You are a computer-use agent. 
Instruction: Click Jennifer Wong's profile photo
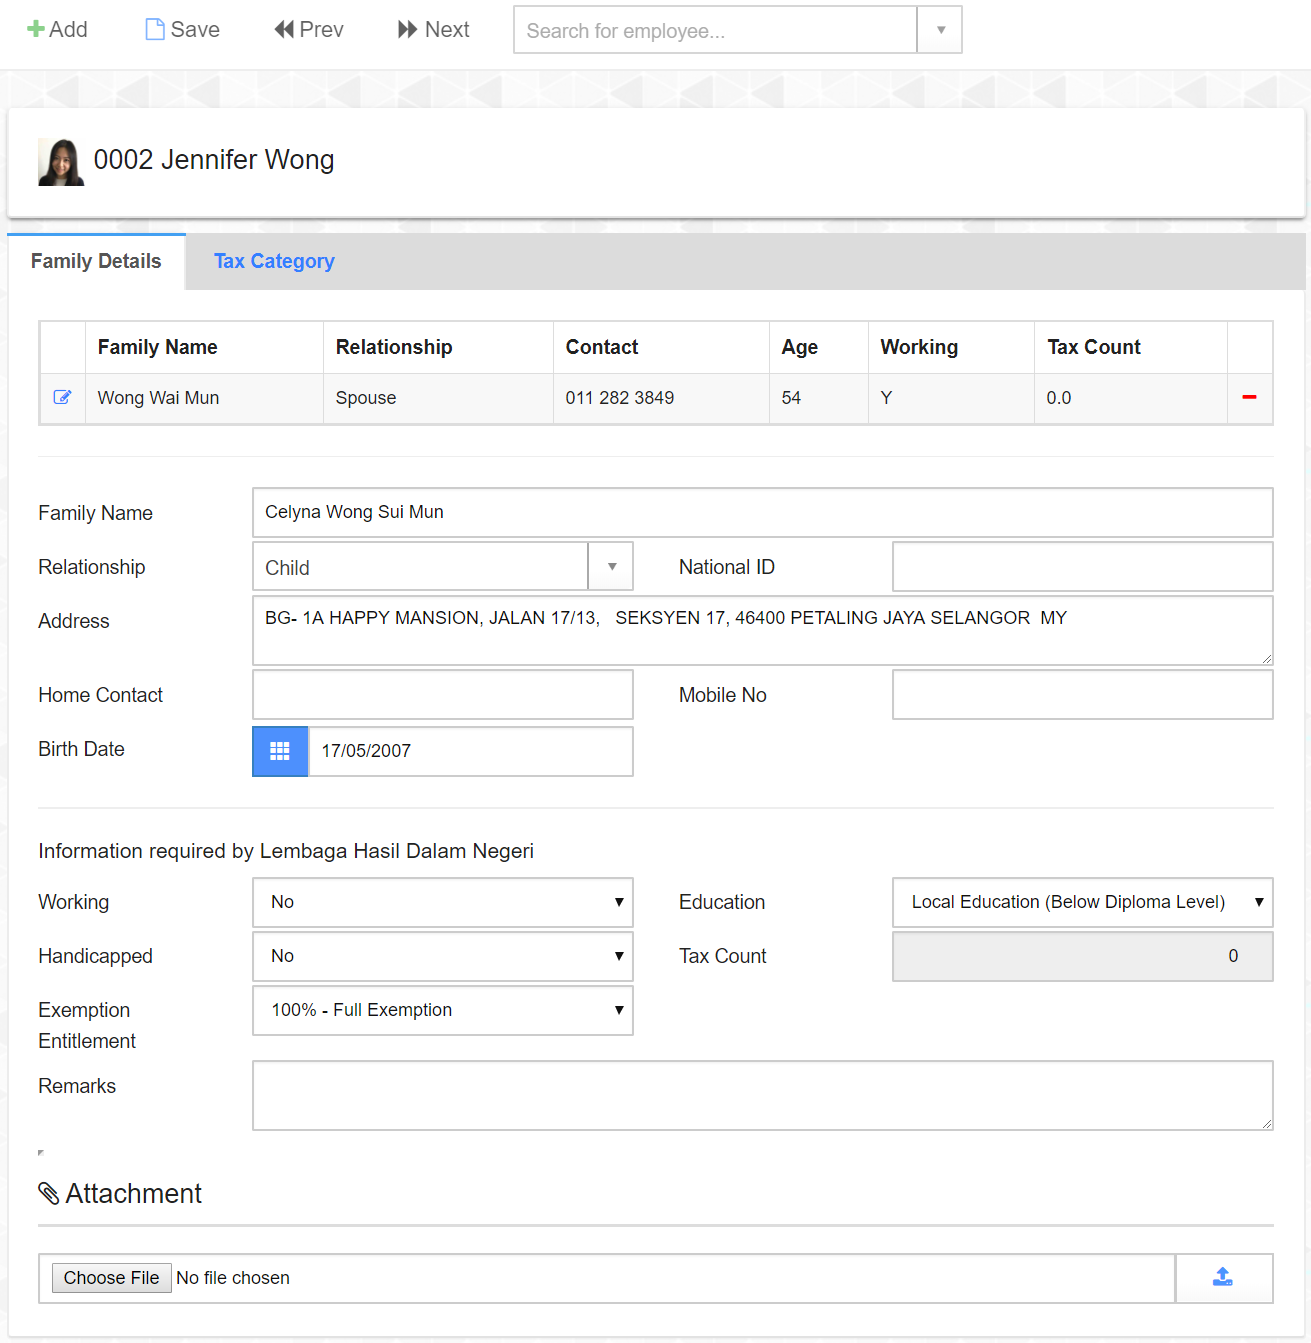coord(61,162)
